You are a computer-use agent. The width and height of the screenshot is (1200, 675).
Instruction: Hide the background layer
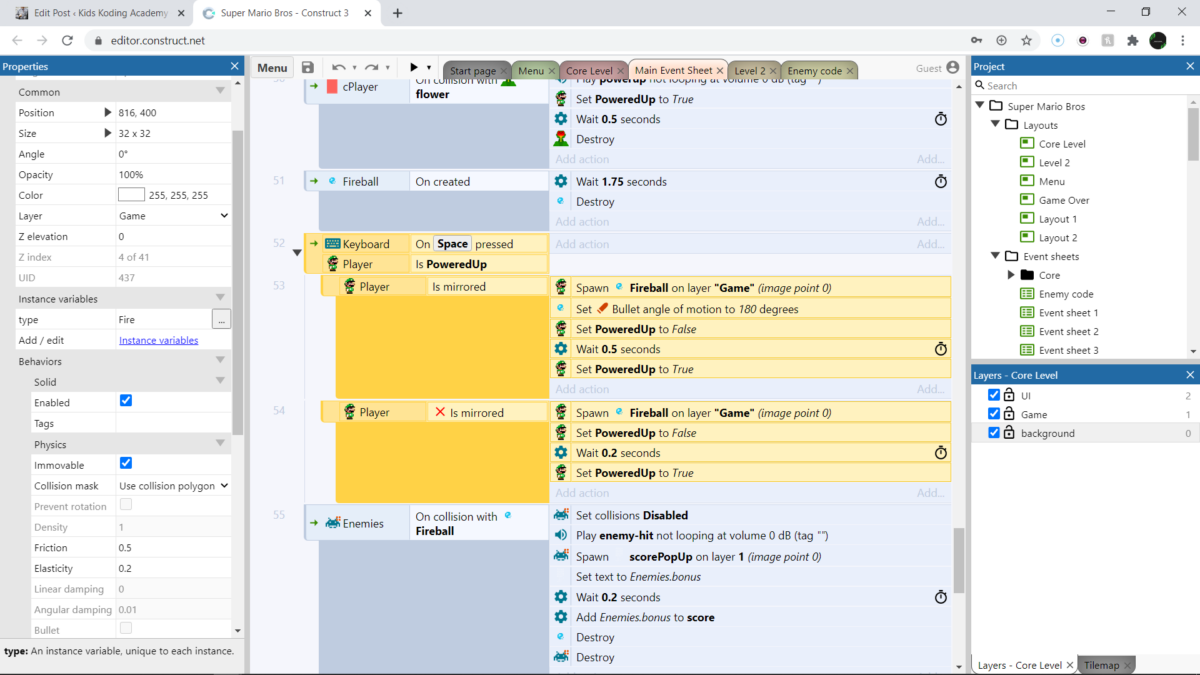994,433
